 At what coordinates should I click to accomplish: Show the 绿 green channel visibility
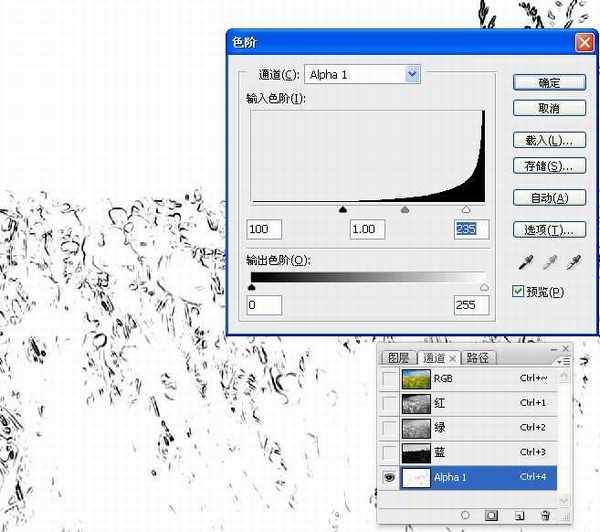point(389,428)
